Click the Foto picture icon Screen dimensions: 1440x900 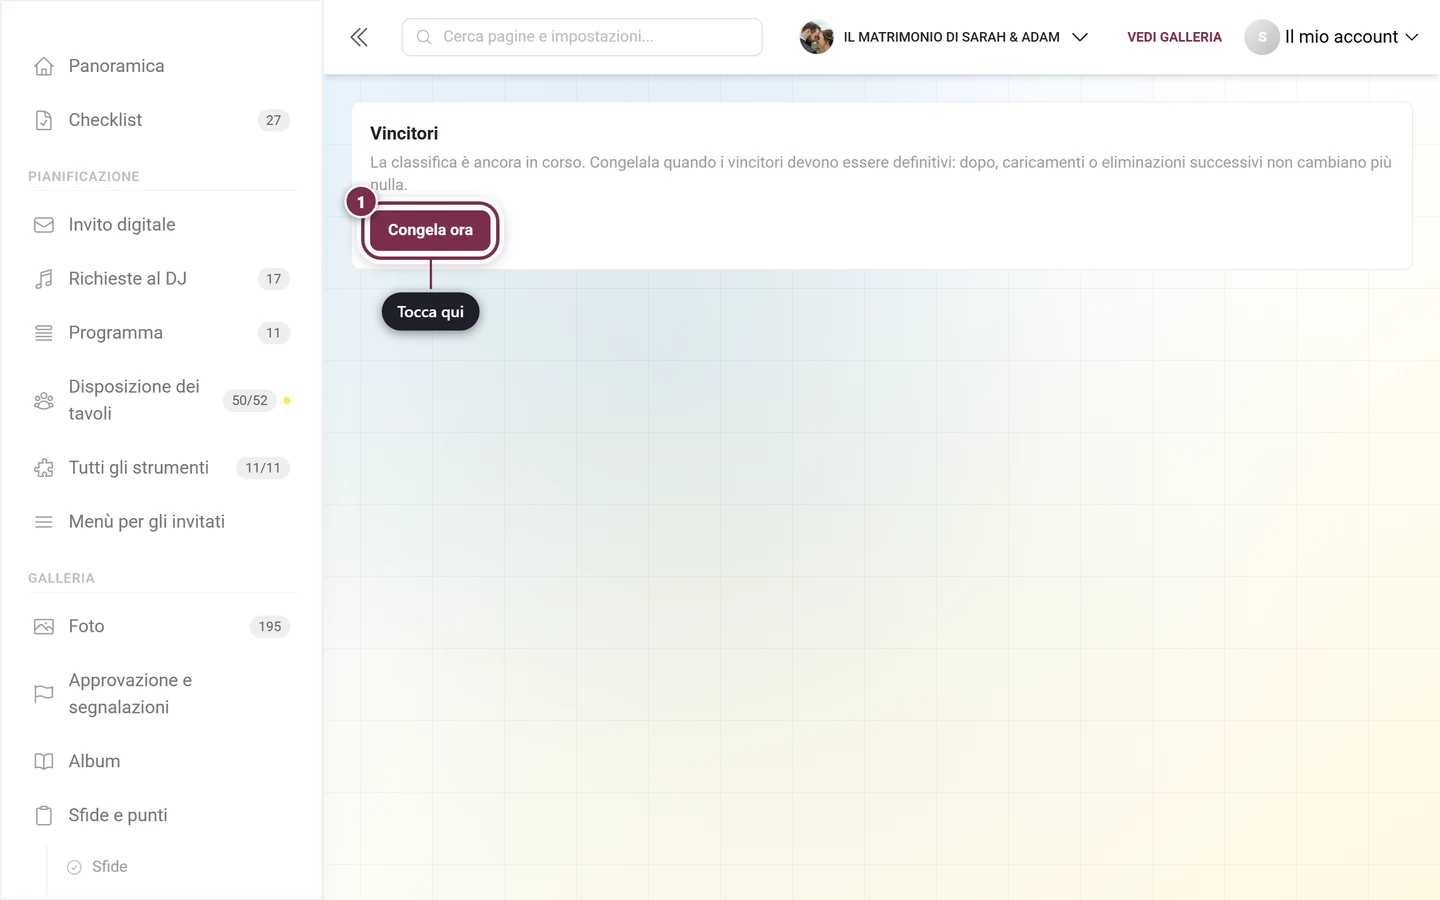[x=44, y=626]
